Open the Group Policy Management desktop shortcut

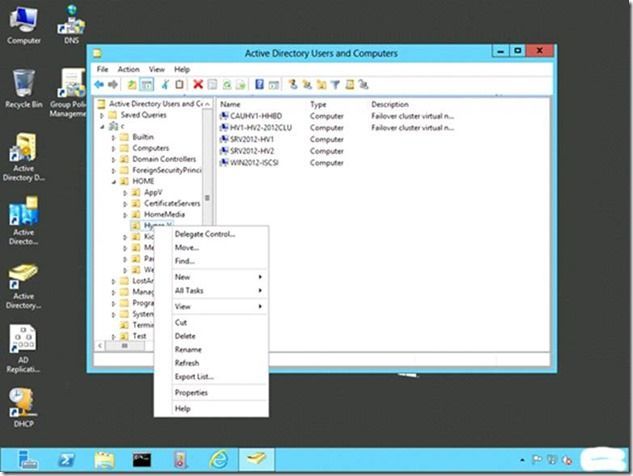(x=69, y=93)
